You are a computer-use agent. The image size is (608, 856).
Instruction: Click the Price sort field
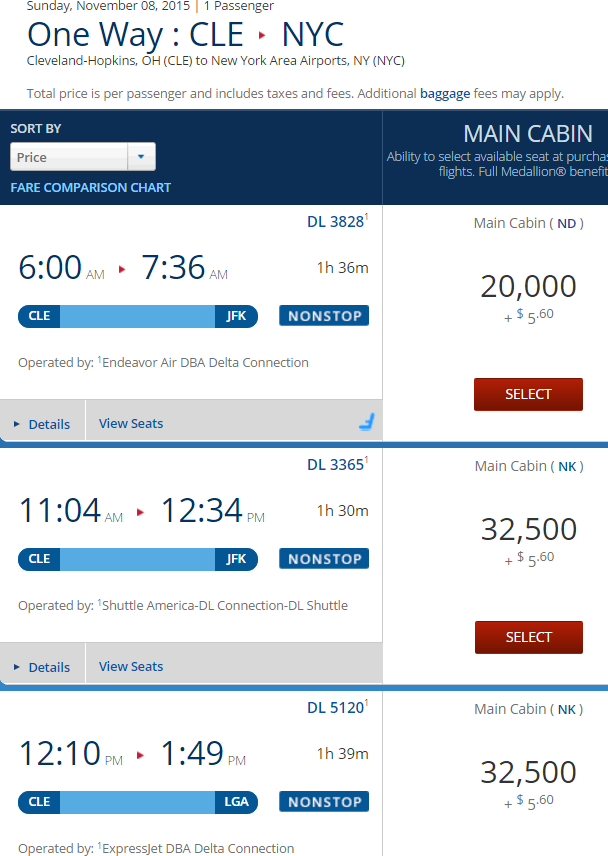[x=83, y=157]
